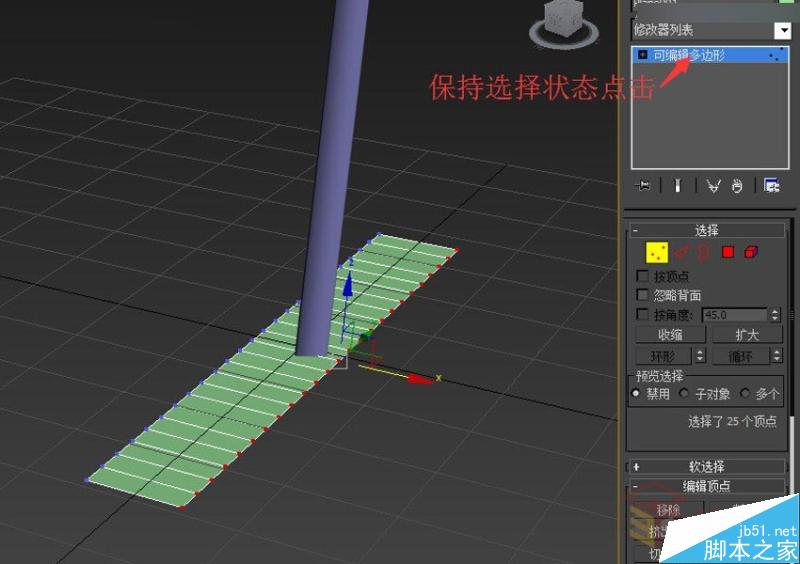Click the green object color swatch

(786, 2)
